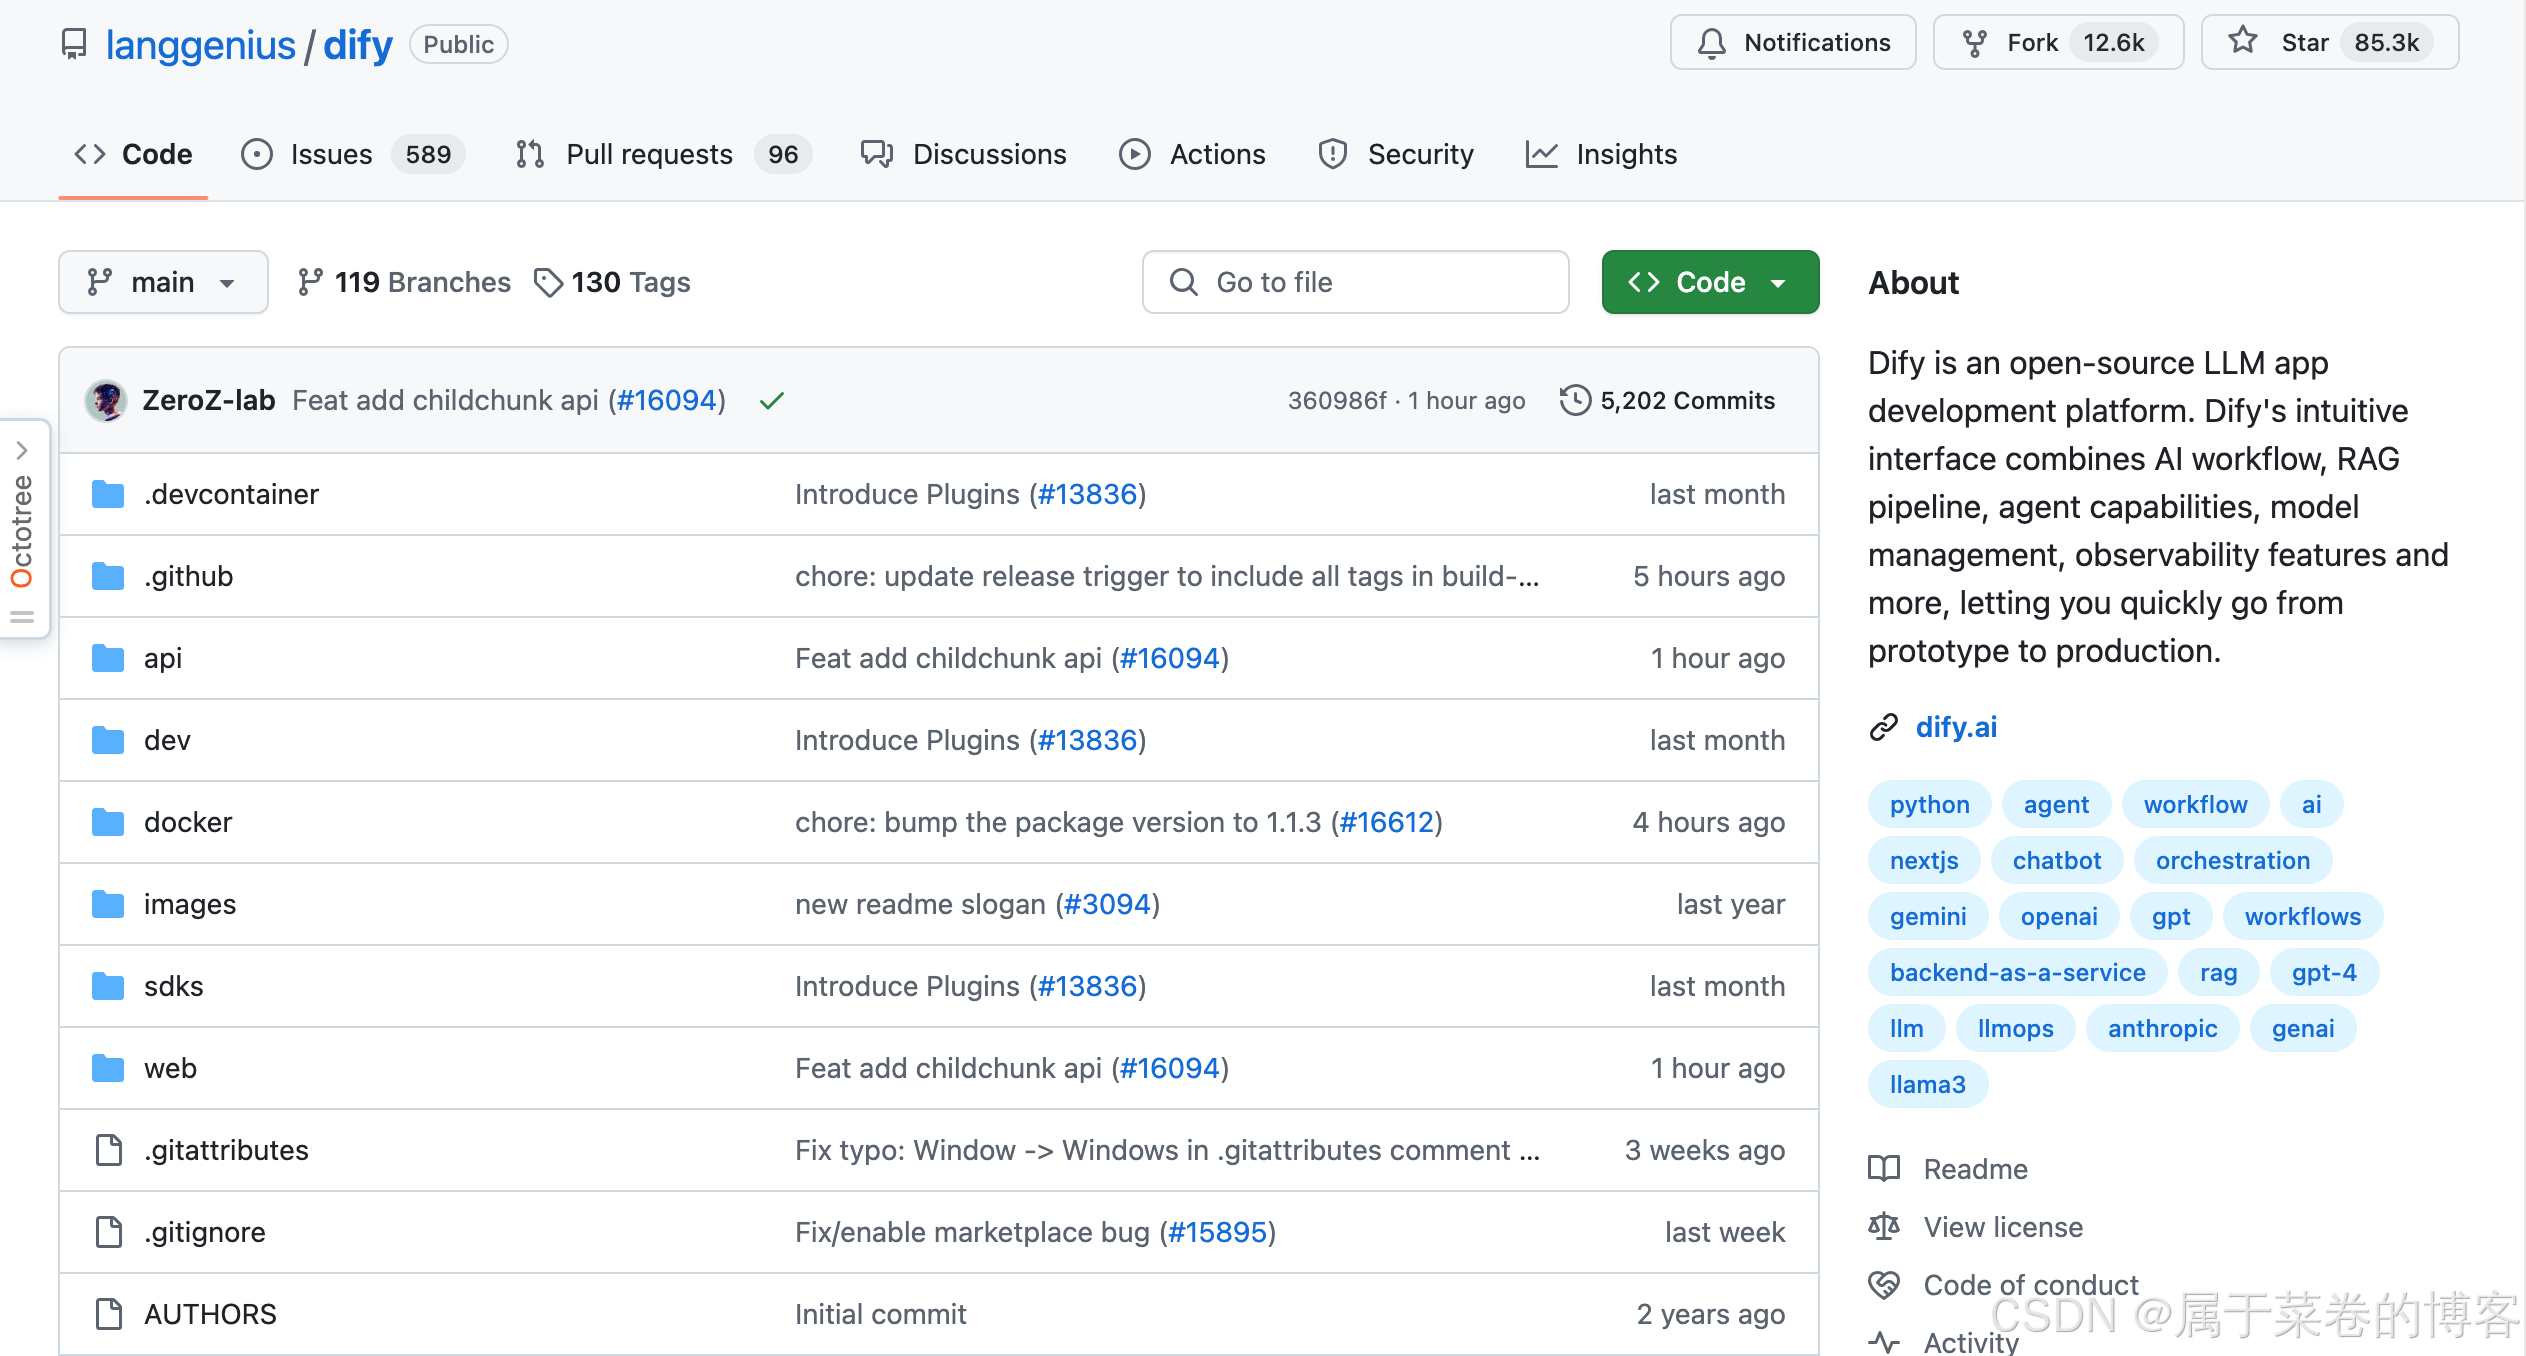This screenshot has height=1356, width=2526.
Task: Switch to the Issues tab
Action: (x=330, y=154)
